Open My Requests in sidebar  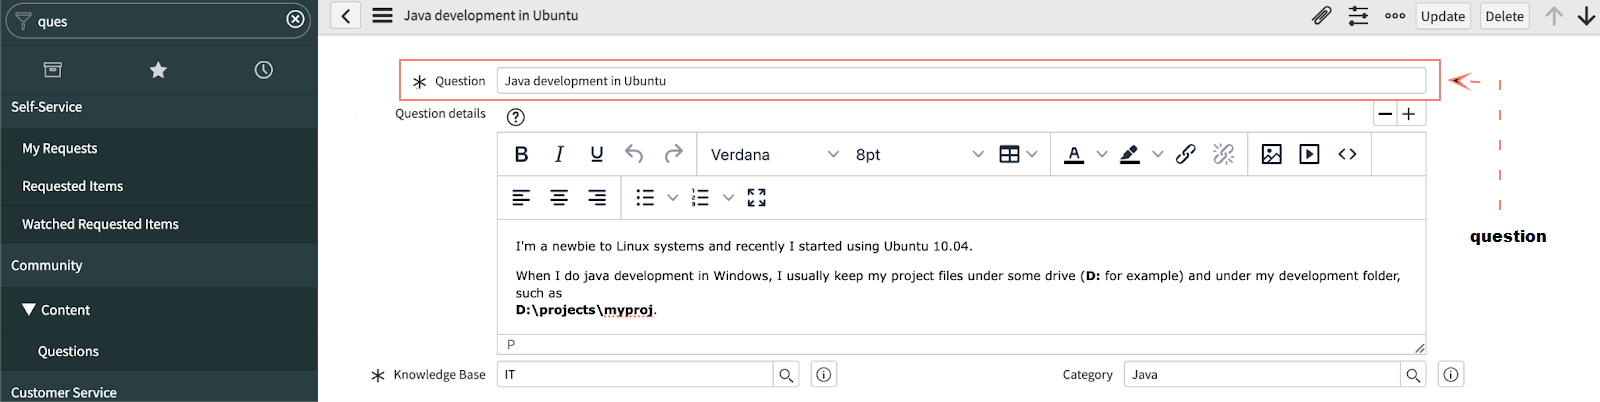tap(60, 148)
